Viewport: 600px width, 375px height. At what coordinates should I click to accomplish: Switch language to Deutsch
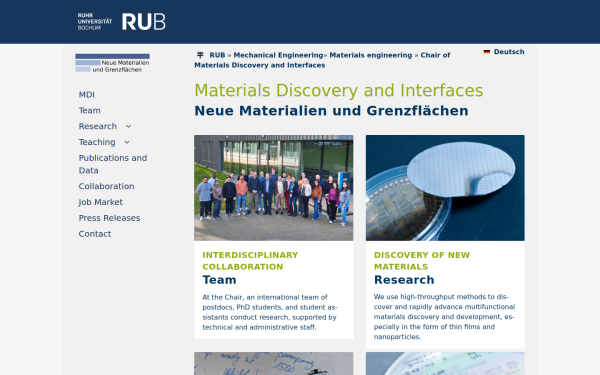point(509,52)
